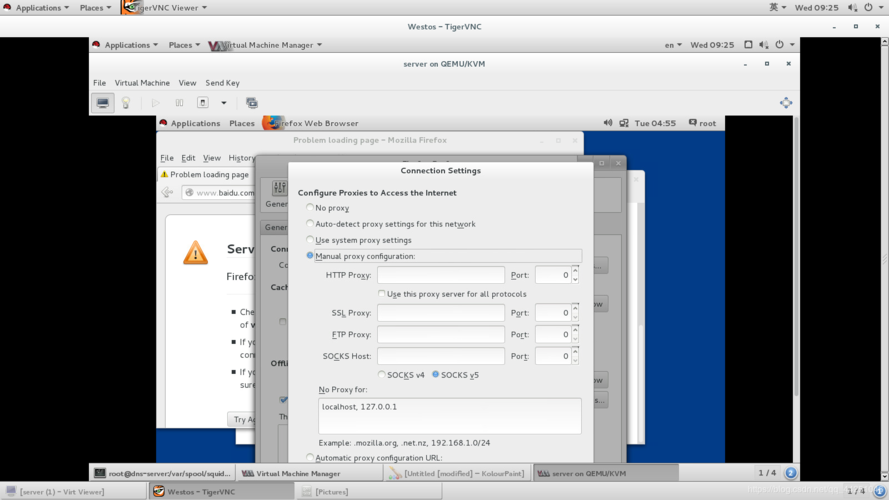Click the VM snapshots toolbar icon
Screen dimensions: 889x500
[252, 103]
